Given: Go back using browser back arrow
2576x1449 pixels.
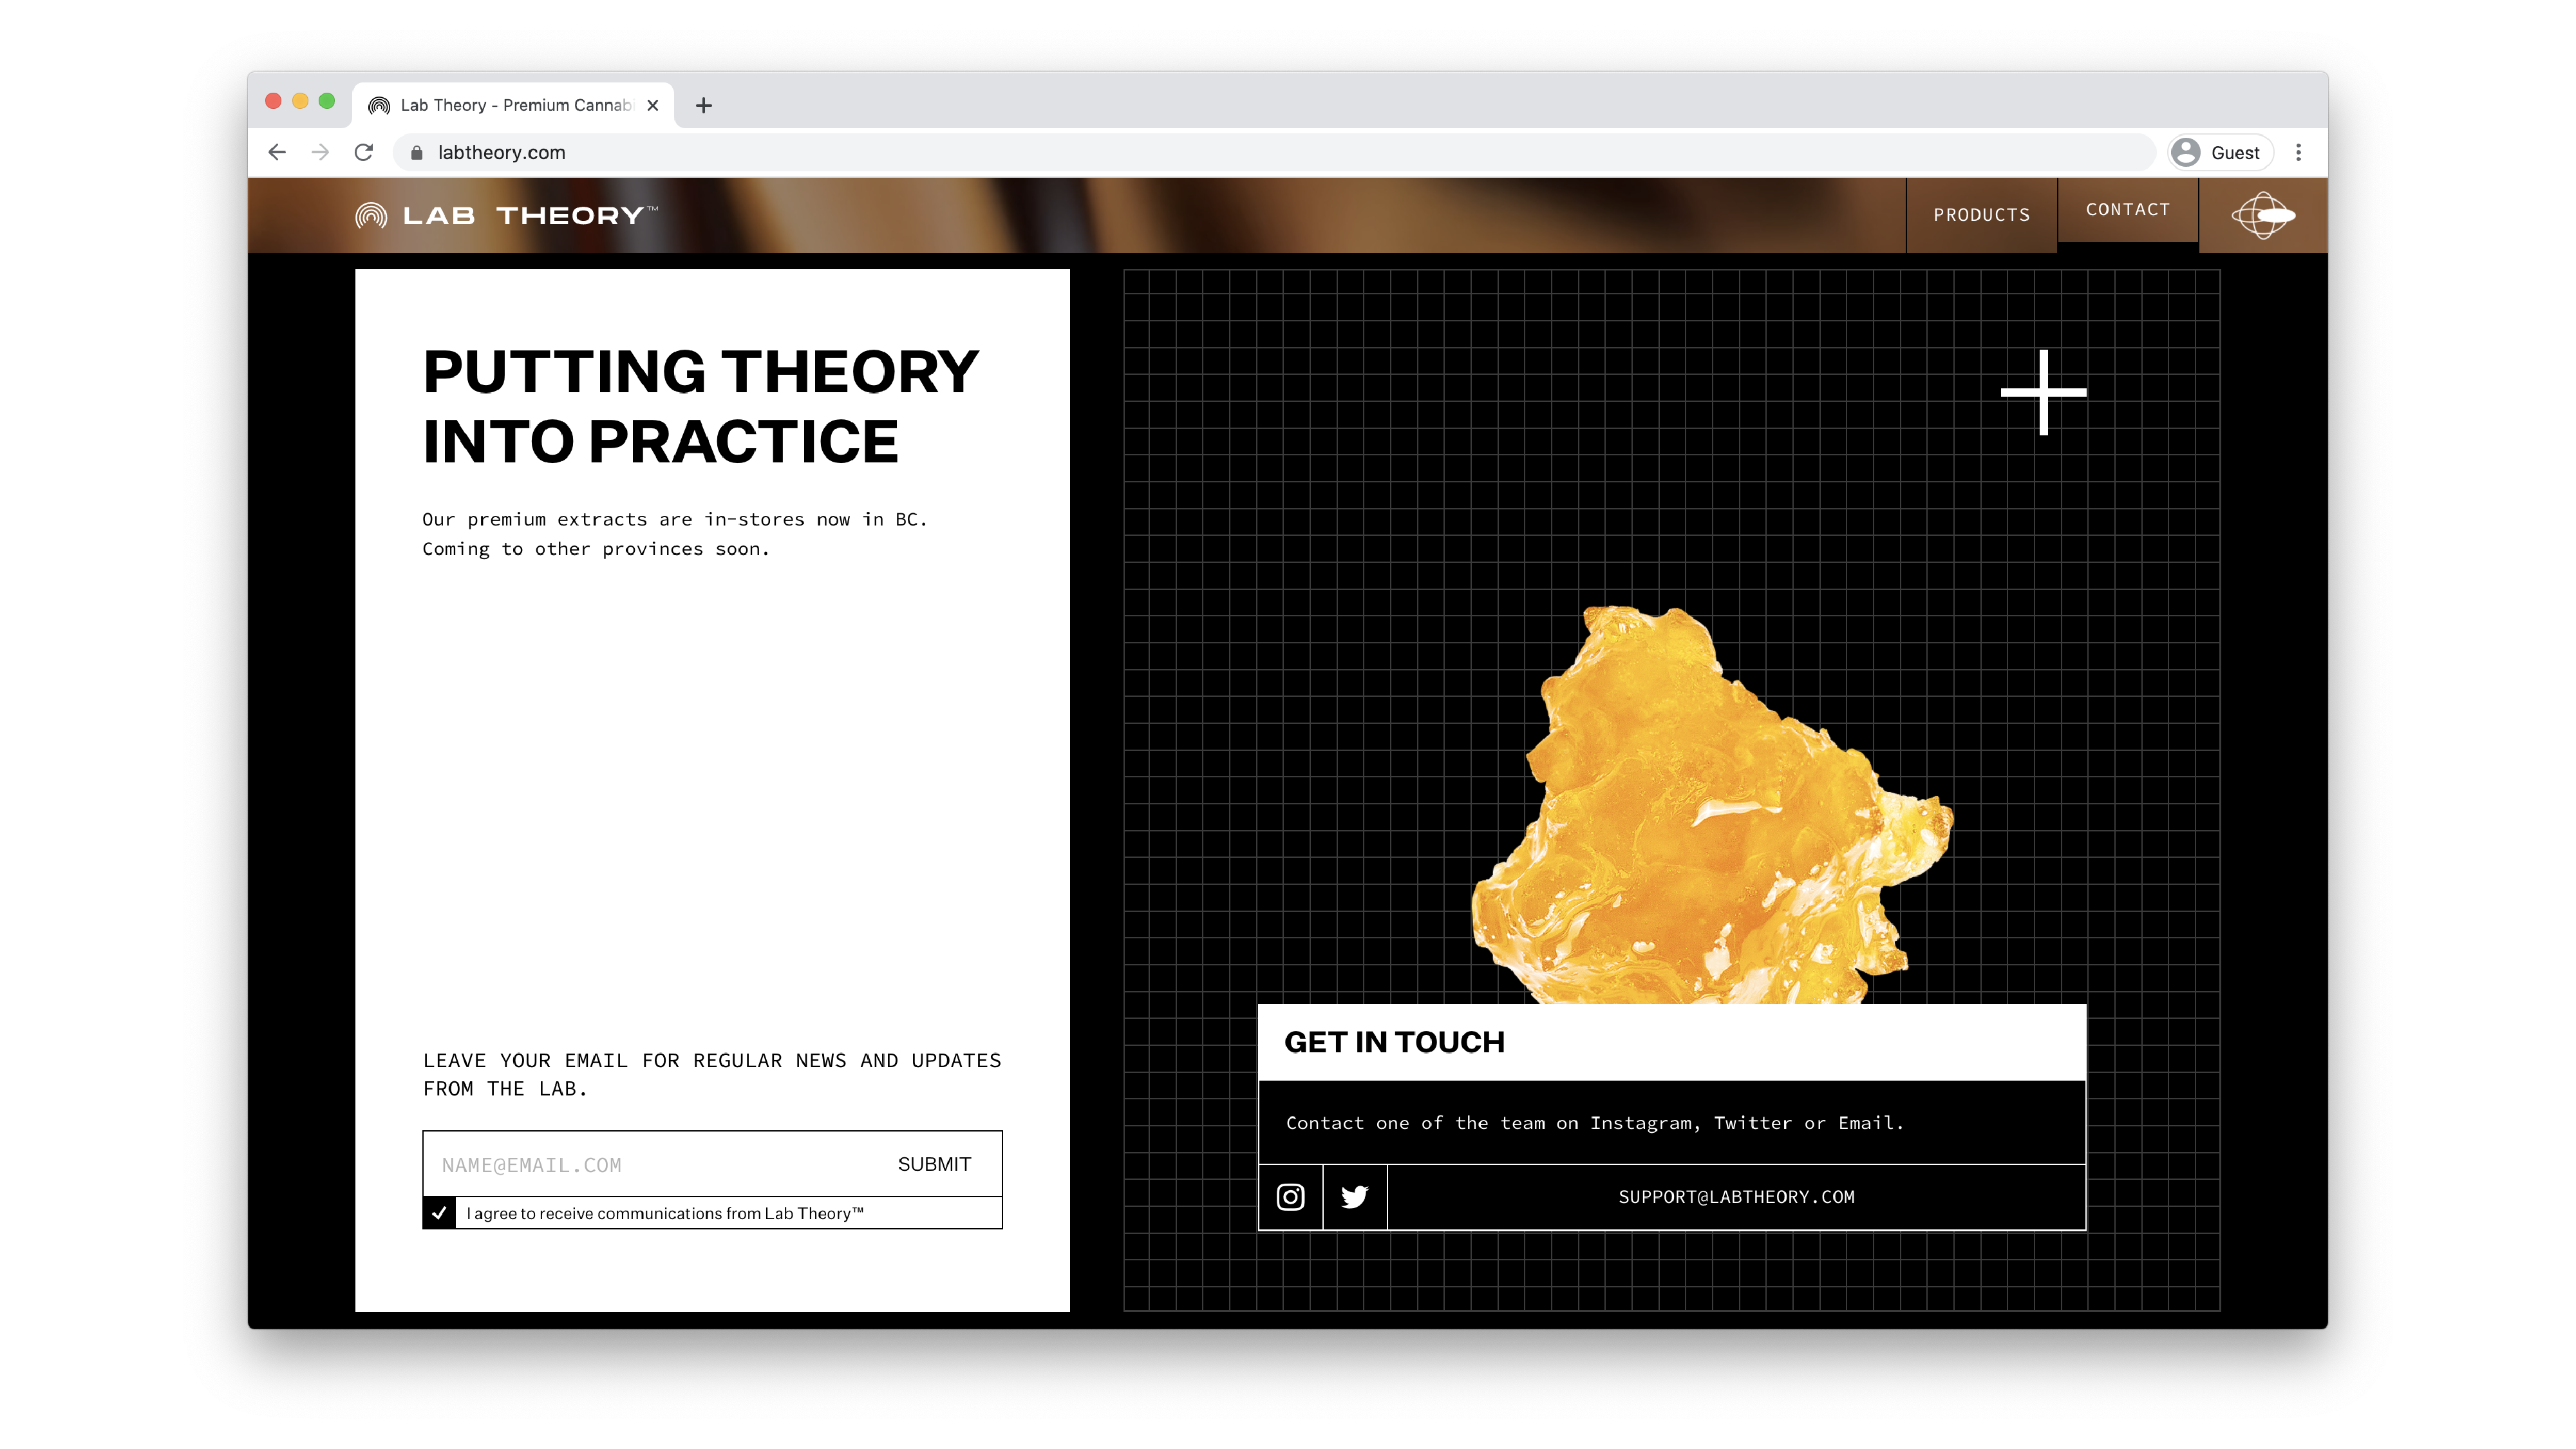Looking at the screenshot, I should click(277, 152).
